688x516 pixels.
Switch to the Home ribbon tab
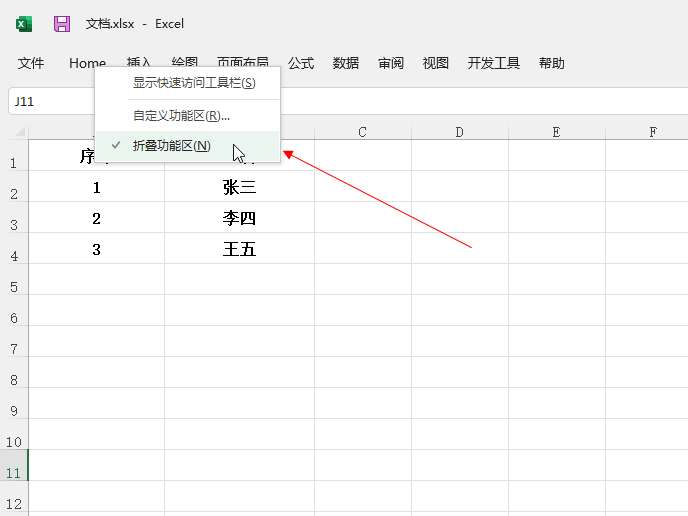[x=87, y=63]
